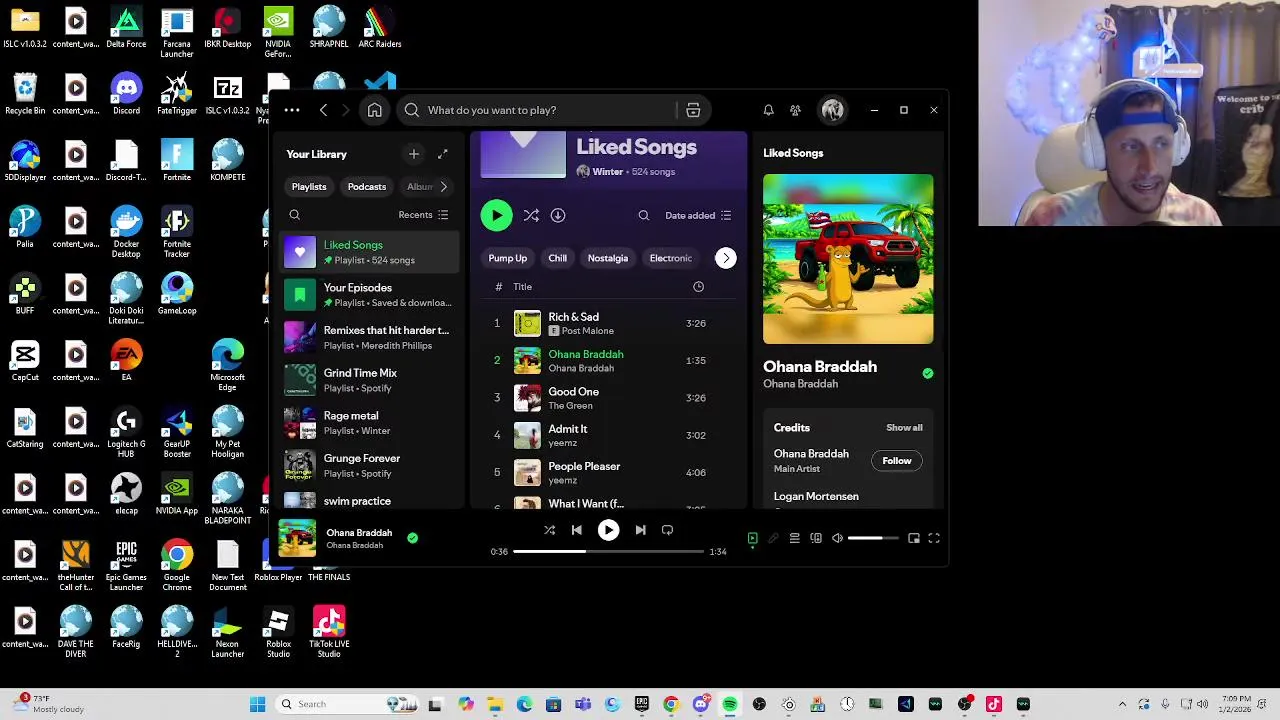Open the user profile avatar menu
The height and width of the screenshot is (720, 1280).
(x=832, y=110)
